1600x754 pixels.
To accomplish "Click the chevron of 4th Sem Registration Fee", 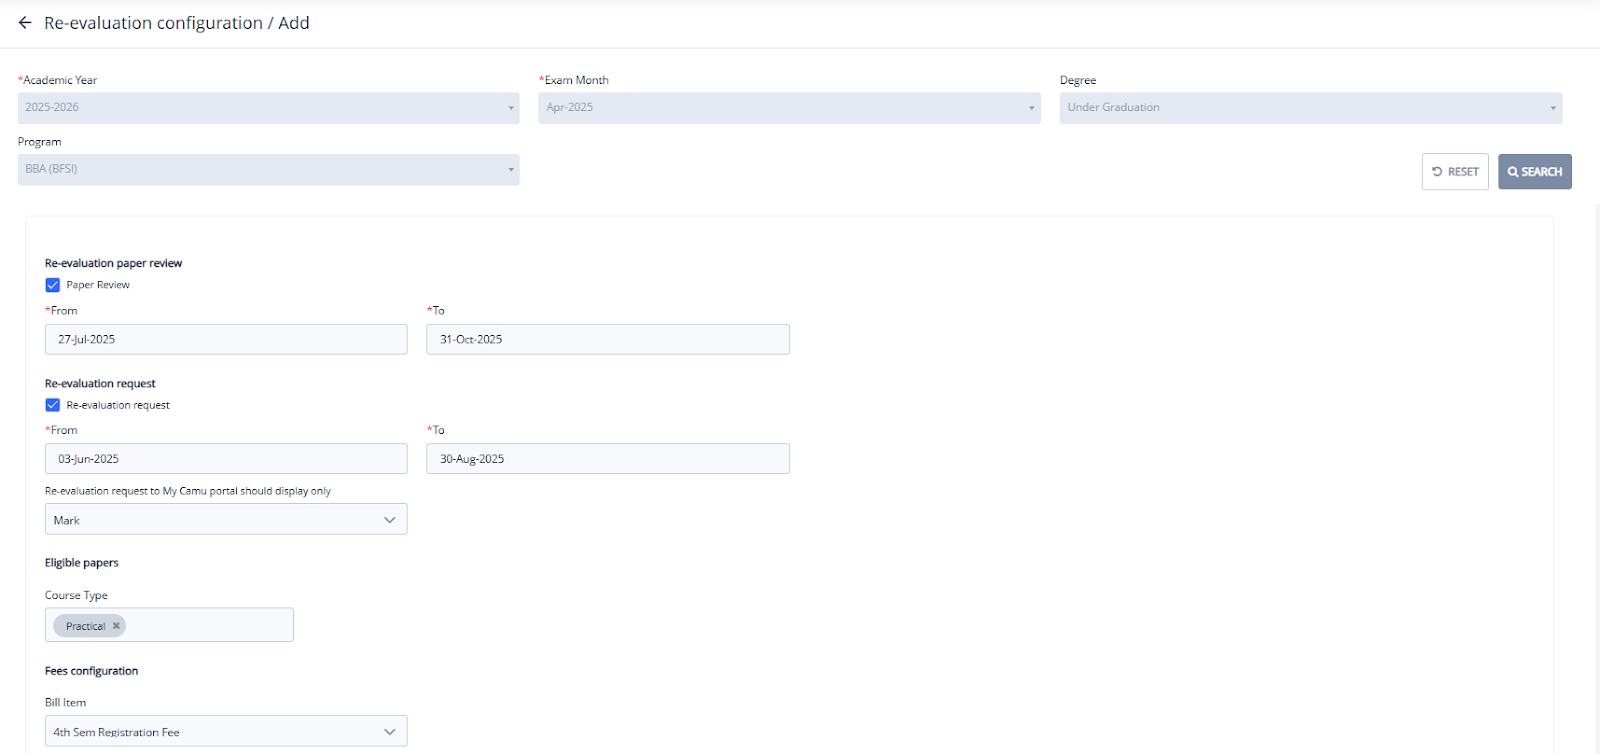I will pos(390,732).
